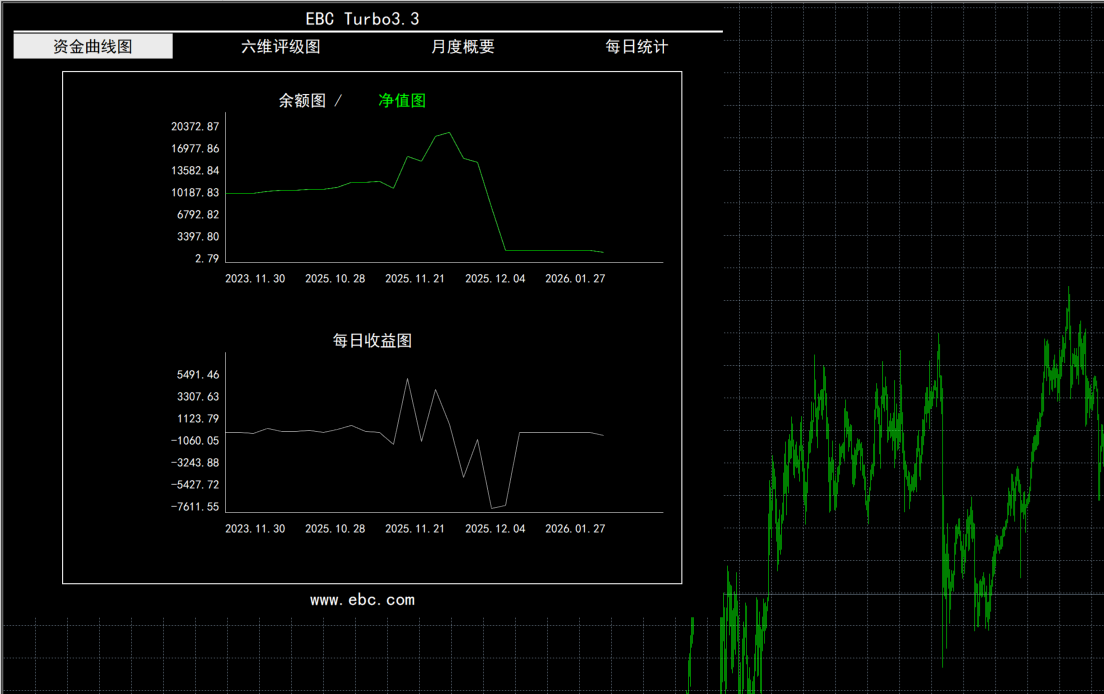Open the www.ebc.com link

[x=363, y=600]
